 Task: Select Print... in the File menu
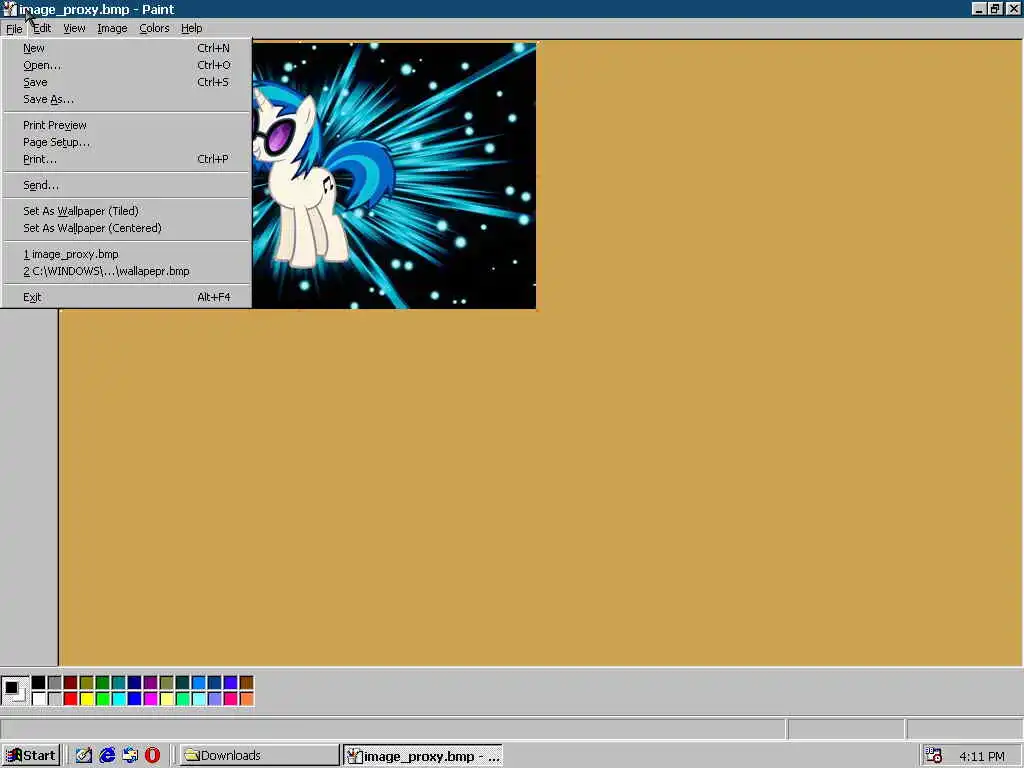click(x=126, y=159)
